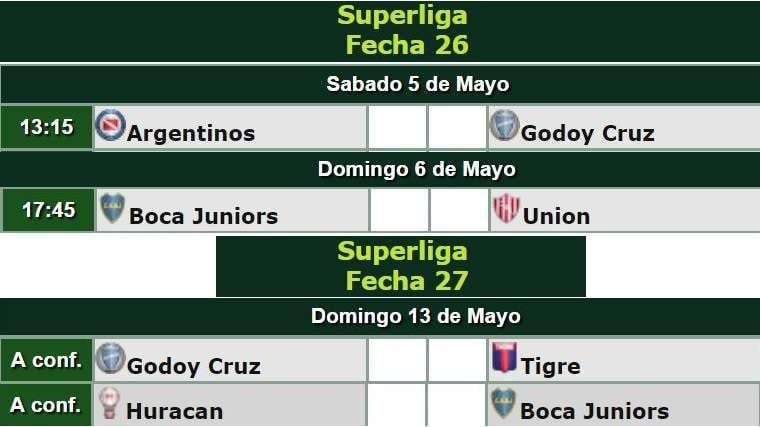
Task: Open the Argentinos team name link
Action: (191, 133)
